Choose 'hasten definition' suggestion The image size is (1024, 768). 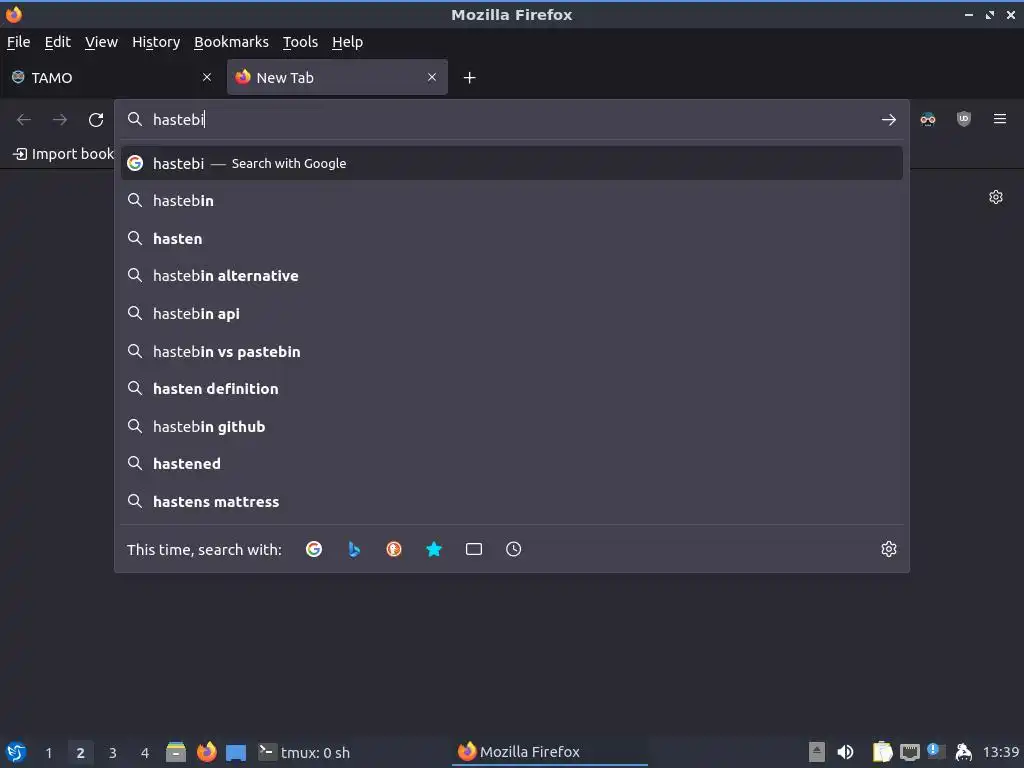(x=511, y=389)
